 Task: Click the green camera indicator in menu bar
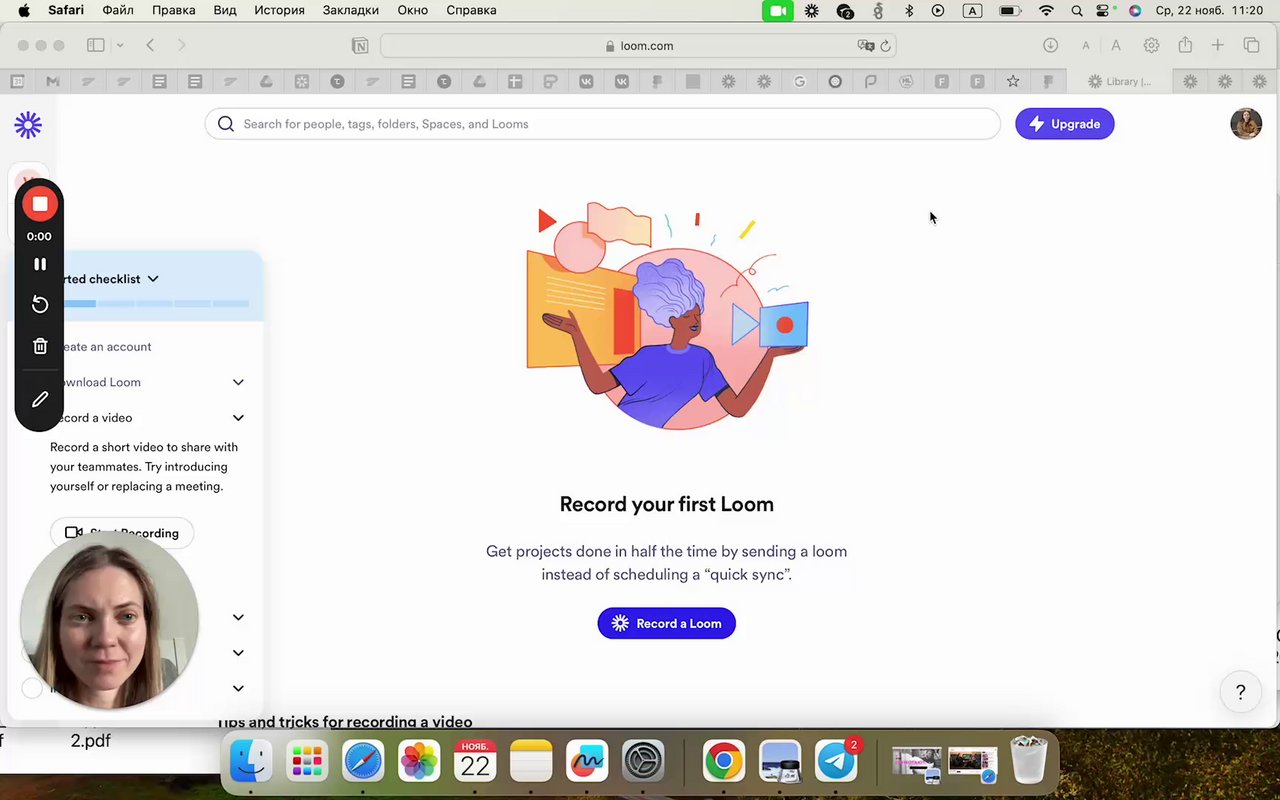click(777, 11)
